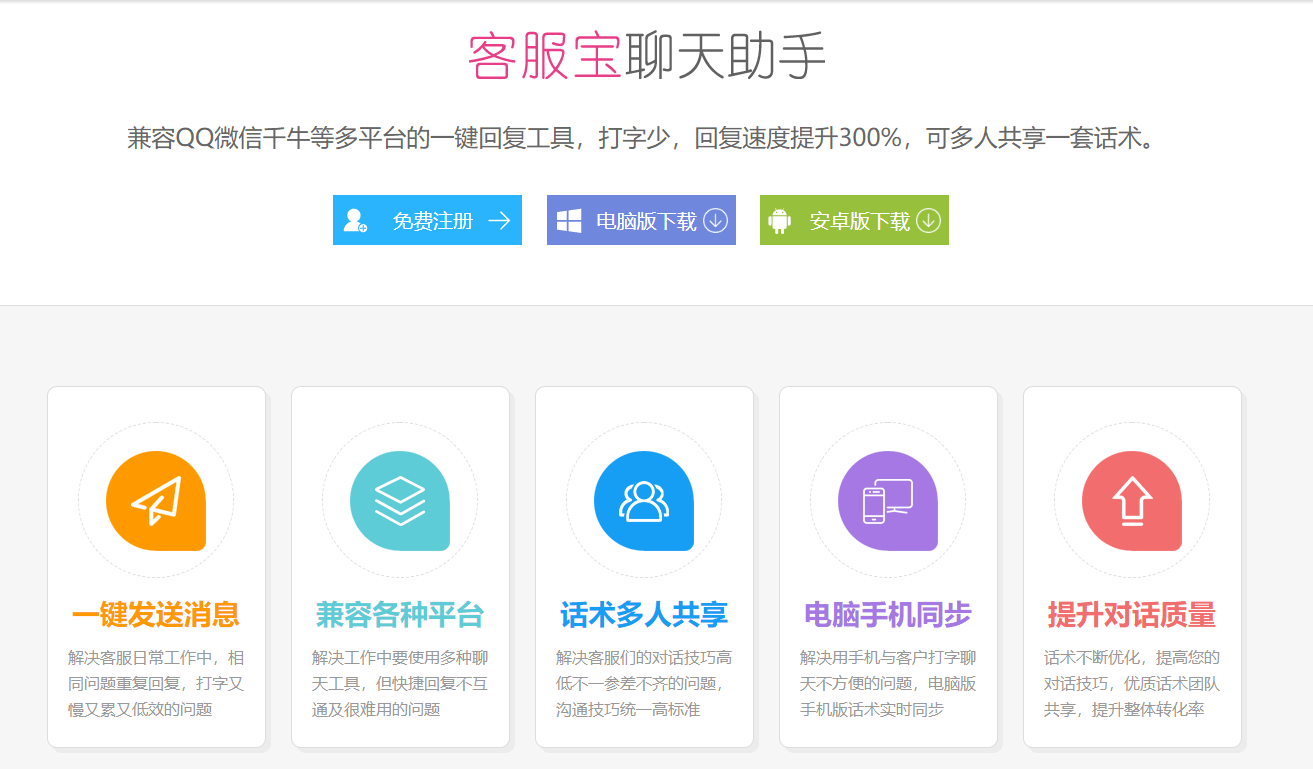Select the 话术多人共享 heading

point(644,615)
